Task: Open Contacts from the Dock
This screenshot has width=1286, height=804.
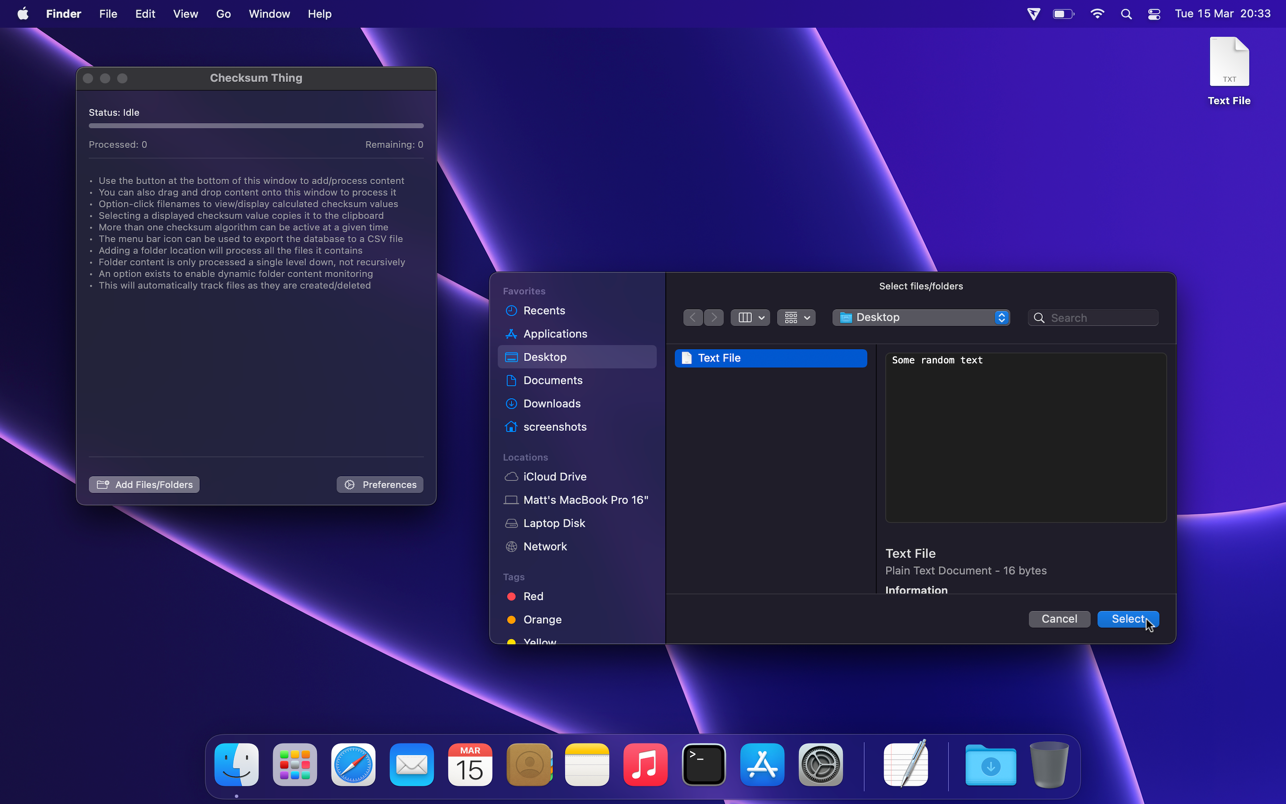Action: [529, 765]
